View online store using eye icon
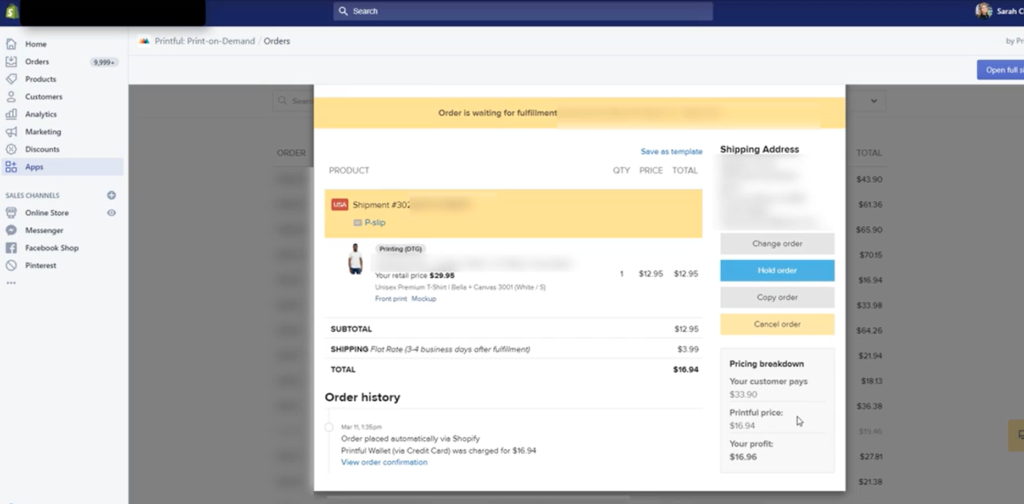 click(x=112, y=213)
